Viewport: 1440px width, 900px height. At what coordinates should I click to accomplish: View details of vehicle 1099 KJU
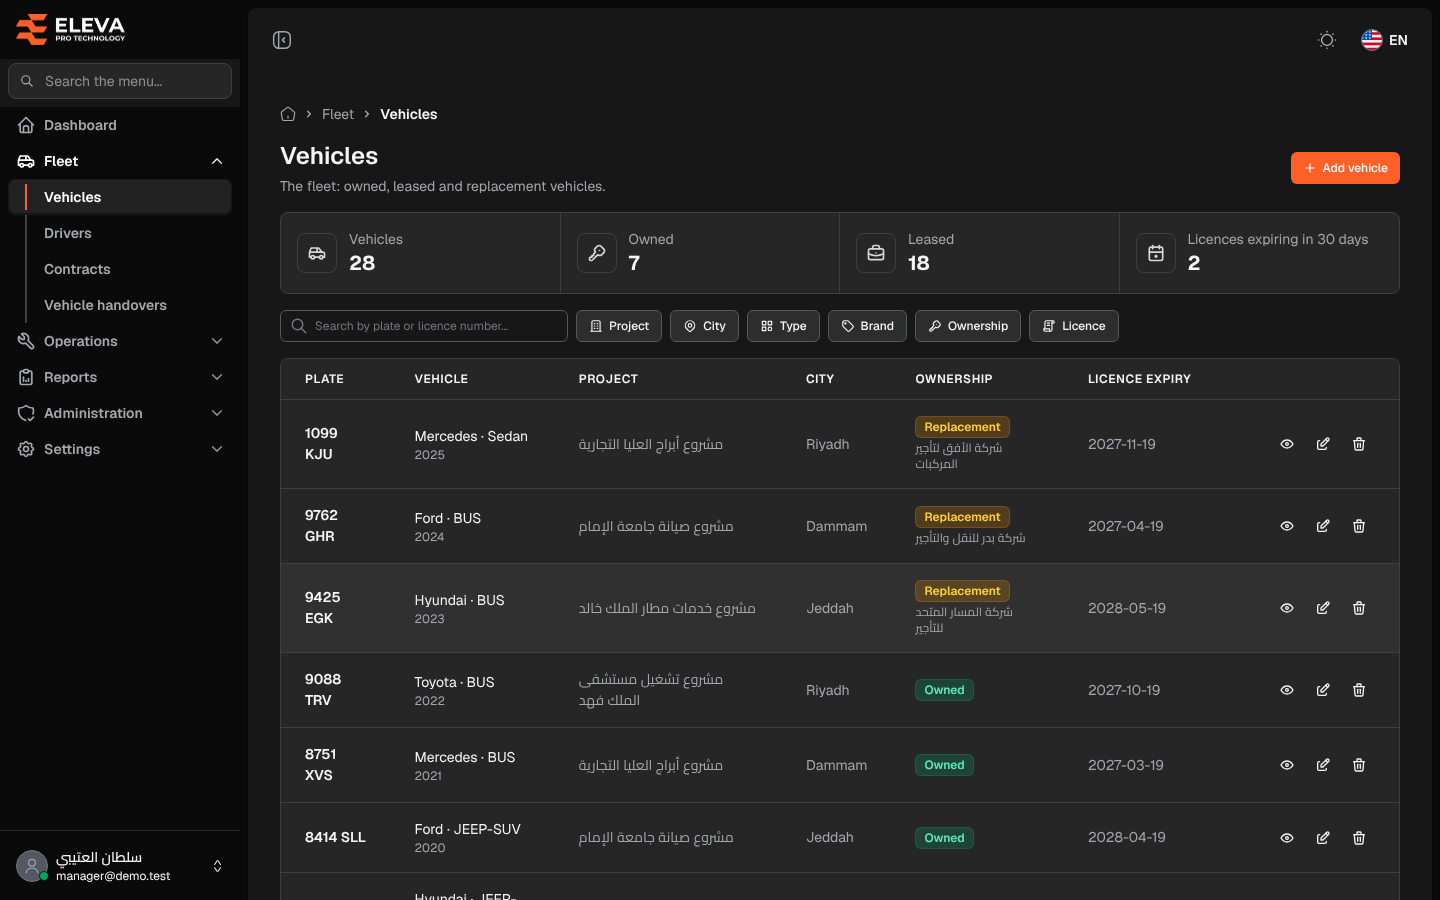[1287, 444]
